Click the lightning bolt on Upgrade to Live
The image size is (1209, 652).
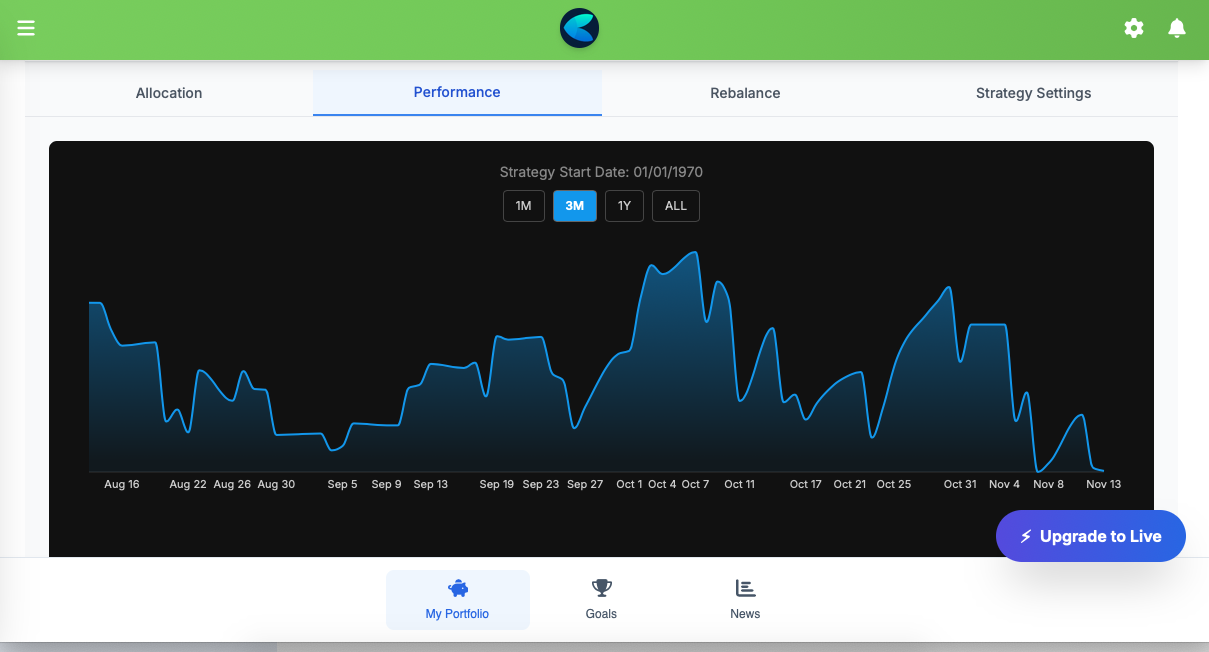pyautogui.click(x=1025, y=536)
